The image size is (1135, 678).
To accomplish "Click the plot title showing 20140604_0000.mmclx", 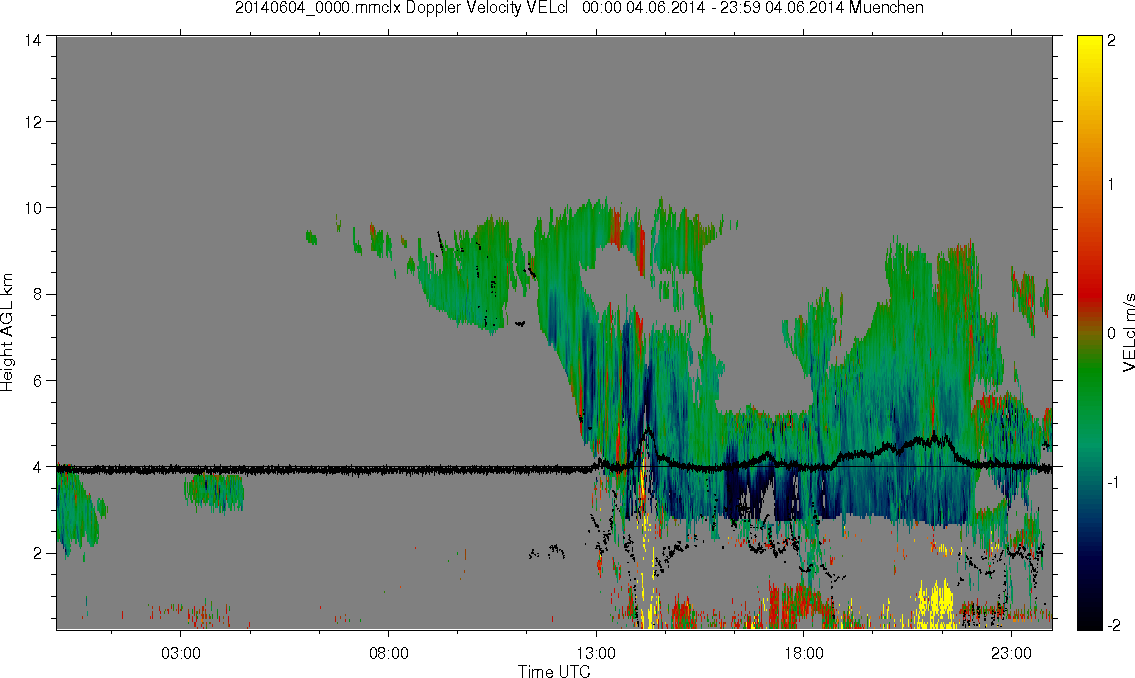I will (x=579, y=8).
